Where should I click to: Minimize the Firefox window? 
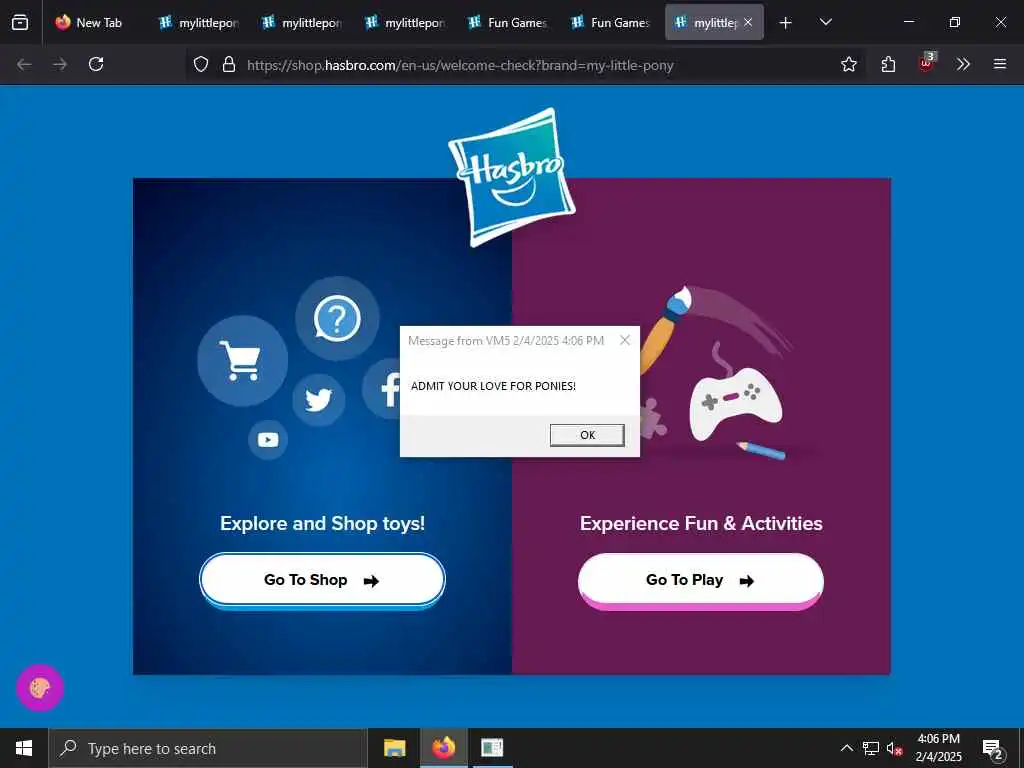coord(908,22)
